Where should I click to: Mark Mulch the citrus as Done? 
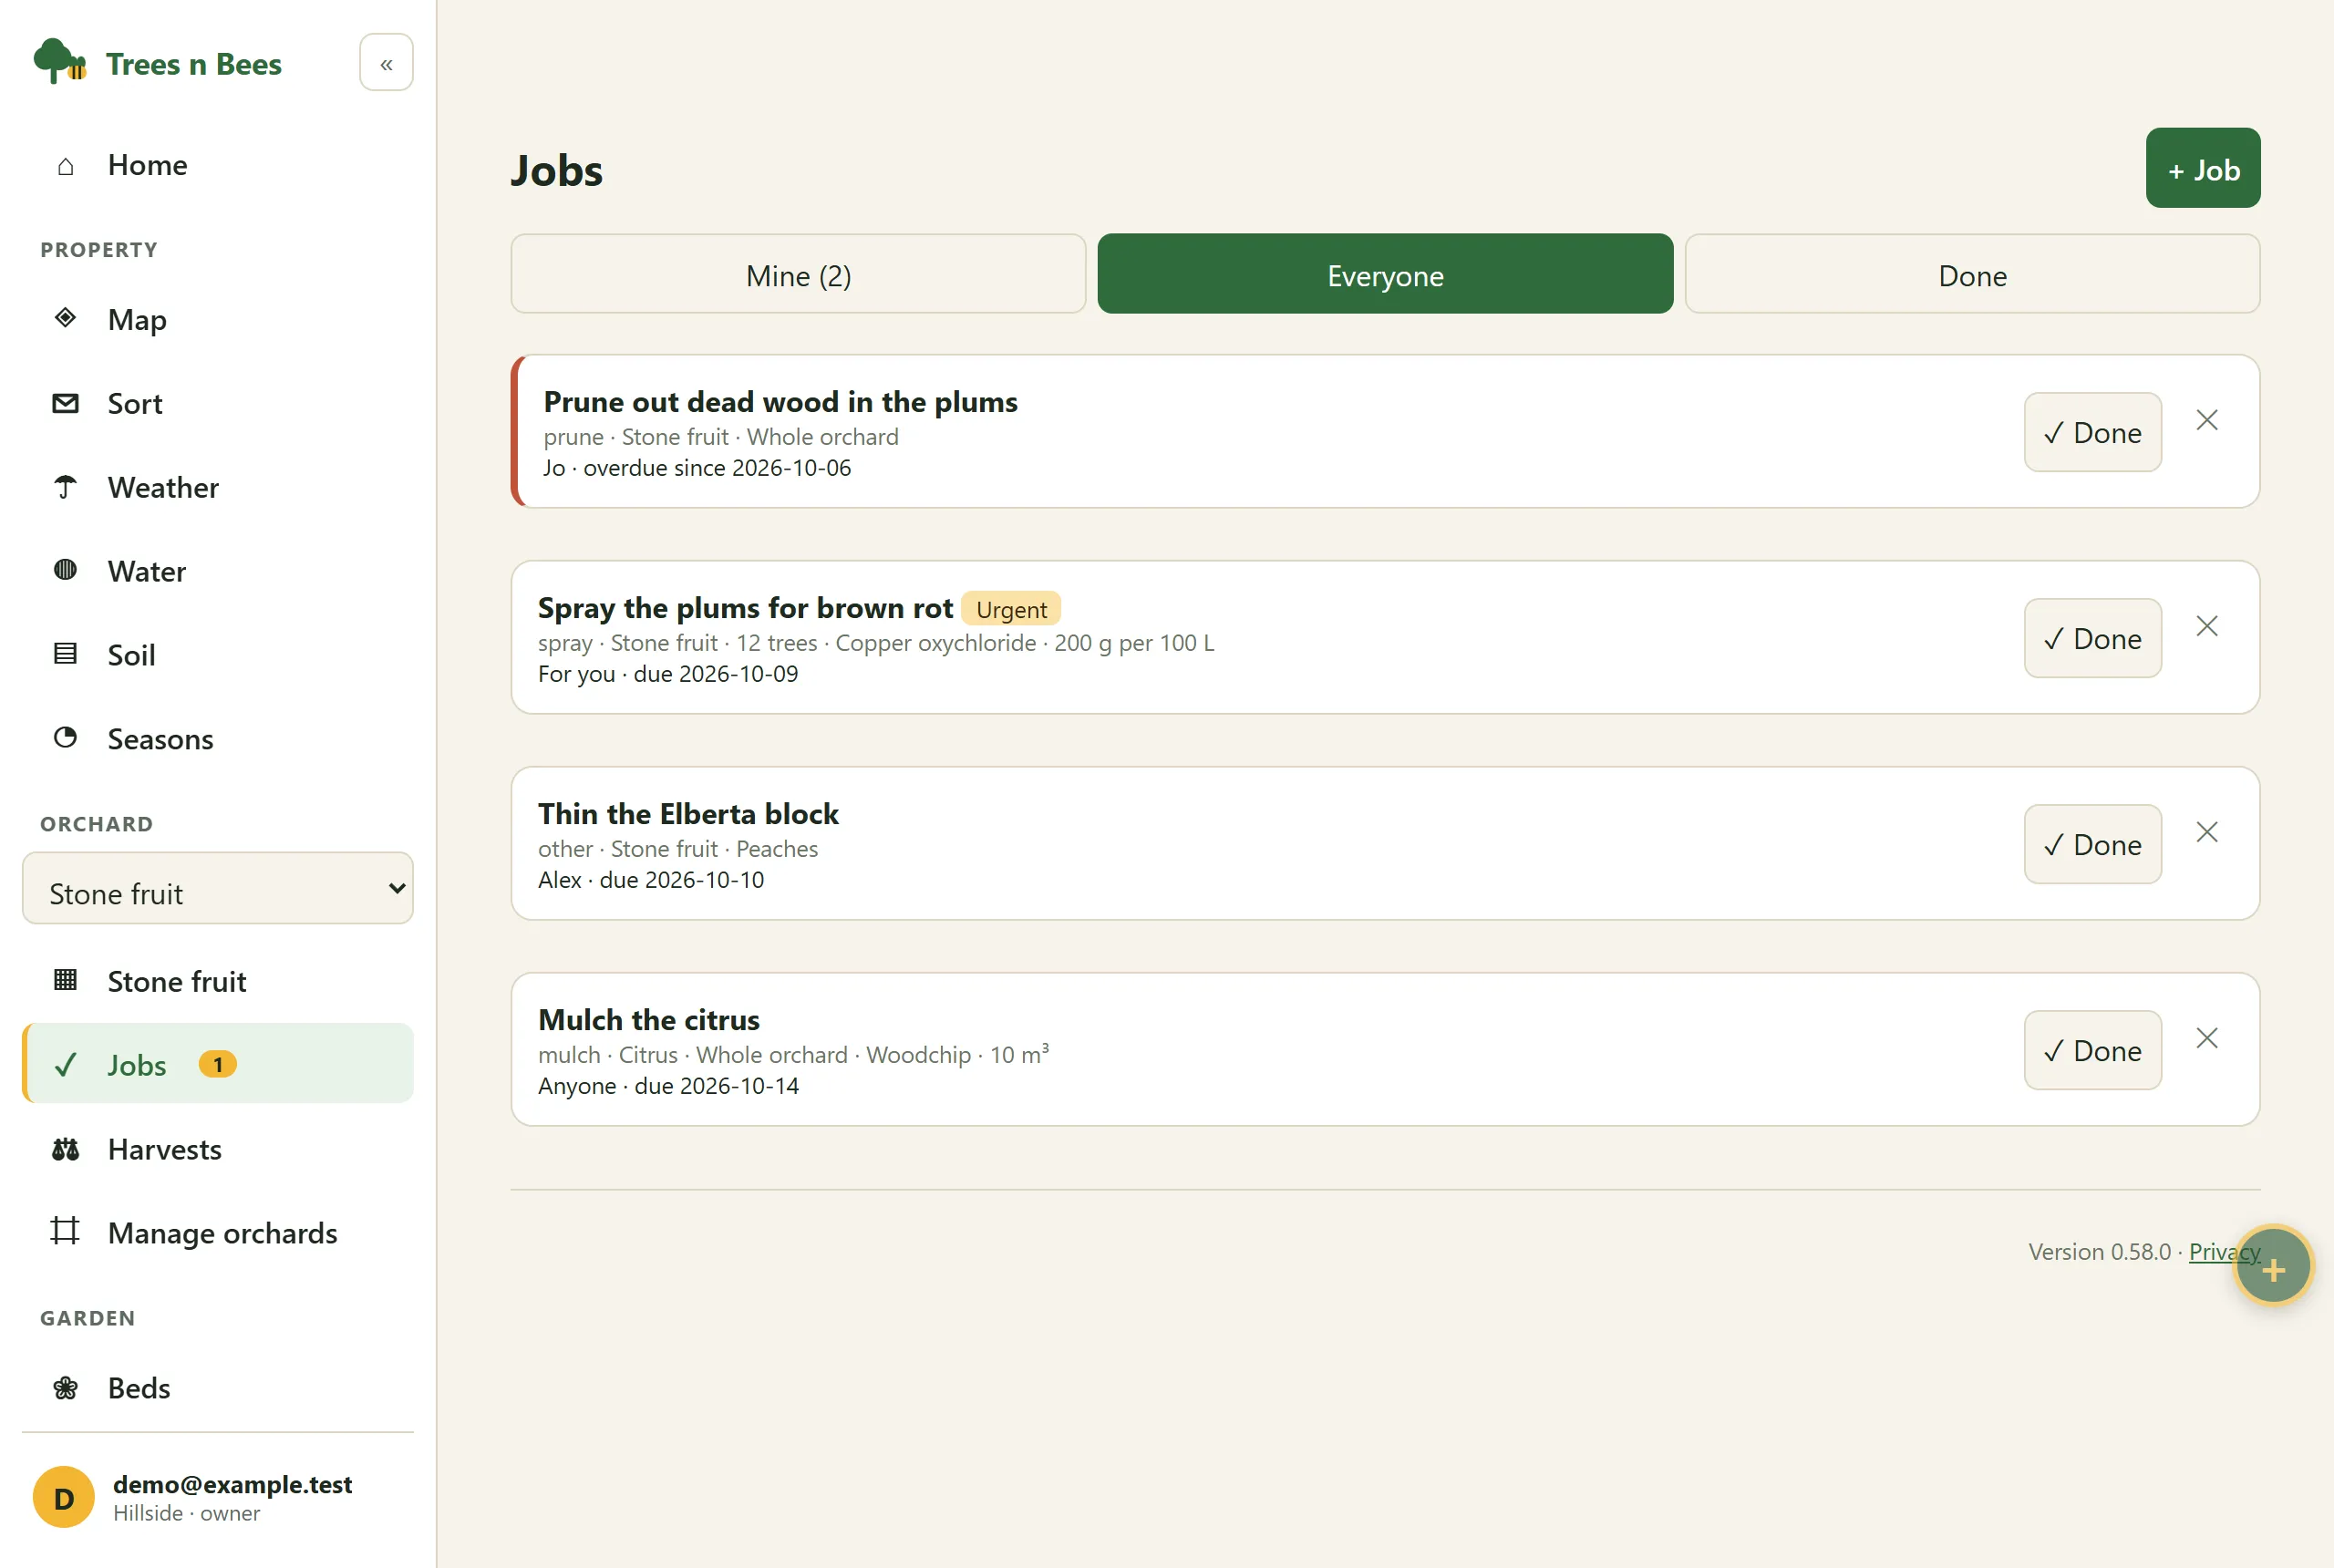coord(2093,1050)
